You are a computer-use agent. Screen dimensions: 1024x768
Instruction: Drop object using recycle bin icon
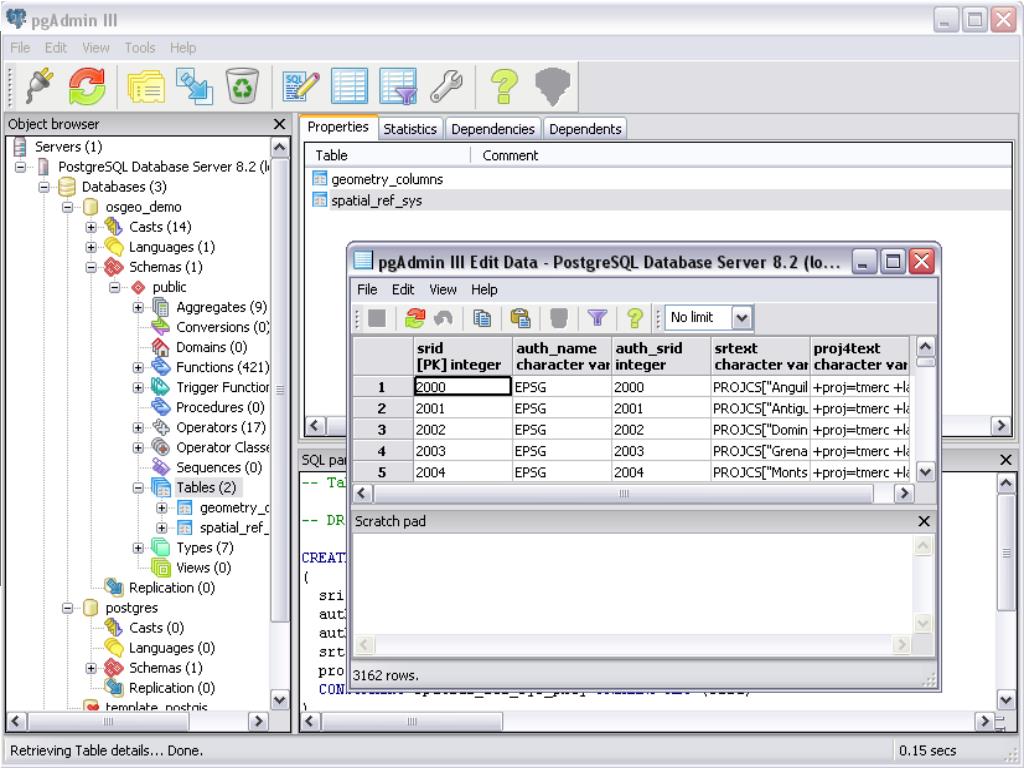coord(242,86)
